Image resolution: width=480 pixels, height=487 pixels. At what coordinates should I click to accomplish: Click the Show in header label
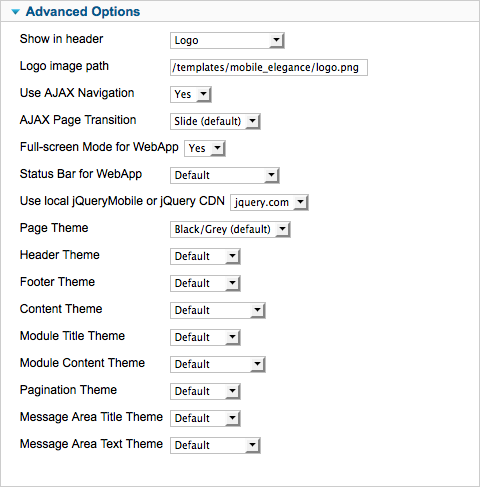point(61,39)
